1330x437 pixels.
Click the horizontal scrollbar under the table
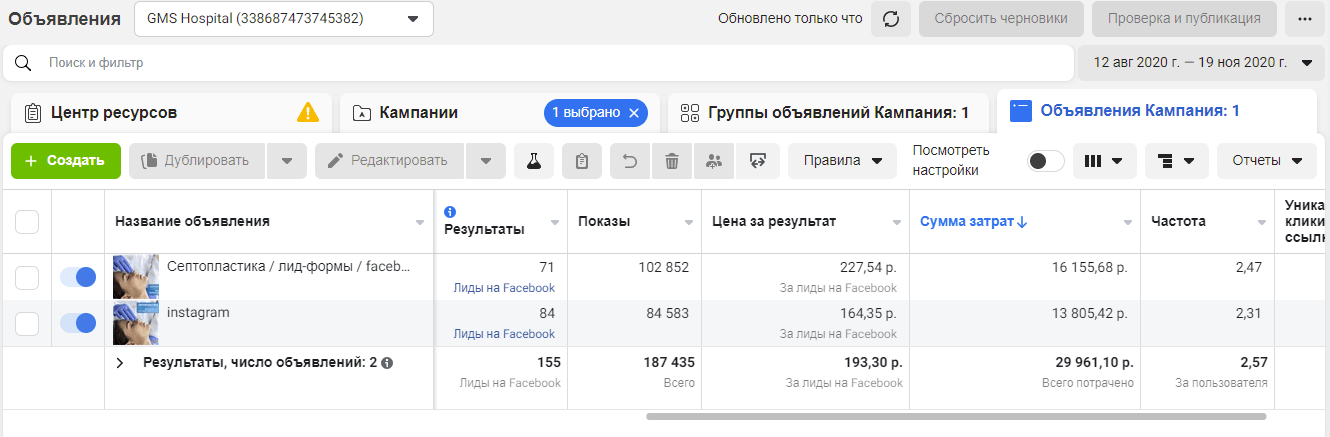(x=955, y=416)
